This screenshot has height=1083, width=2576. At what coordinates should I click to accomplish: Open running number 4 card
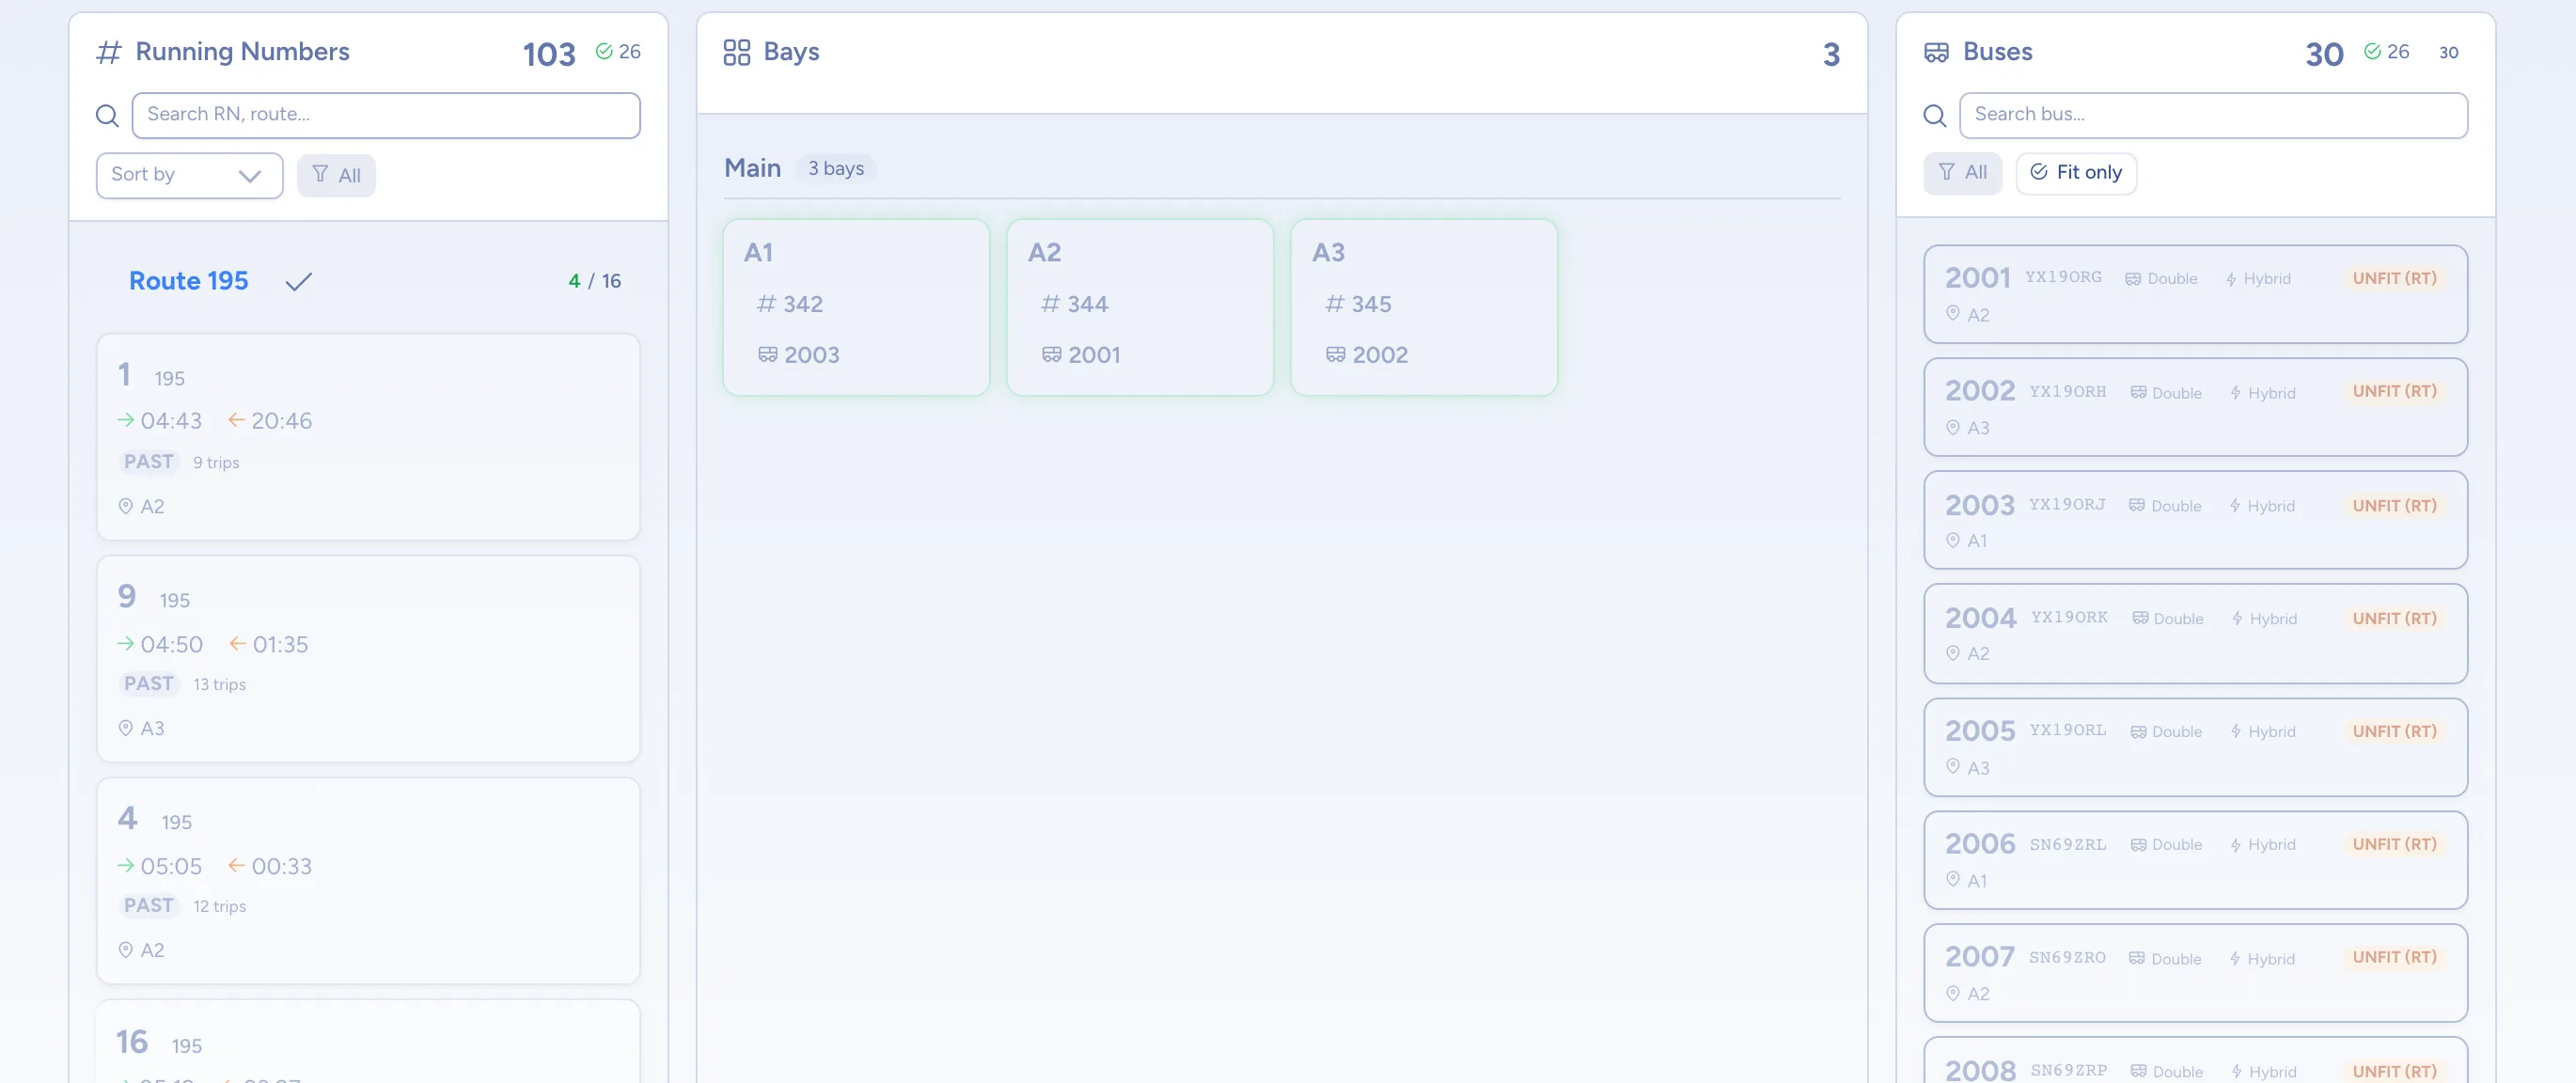[x=368, y=881]
